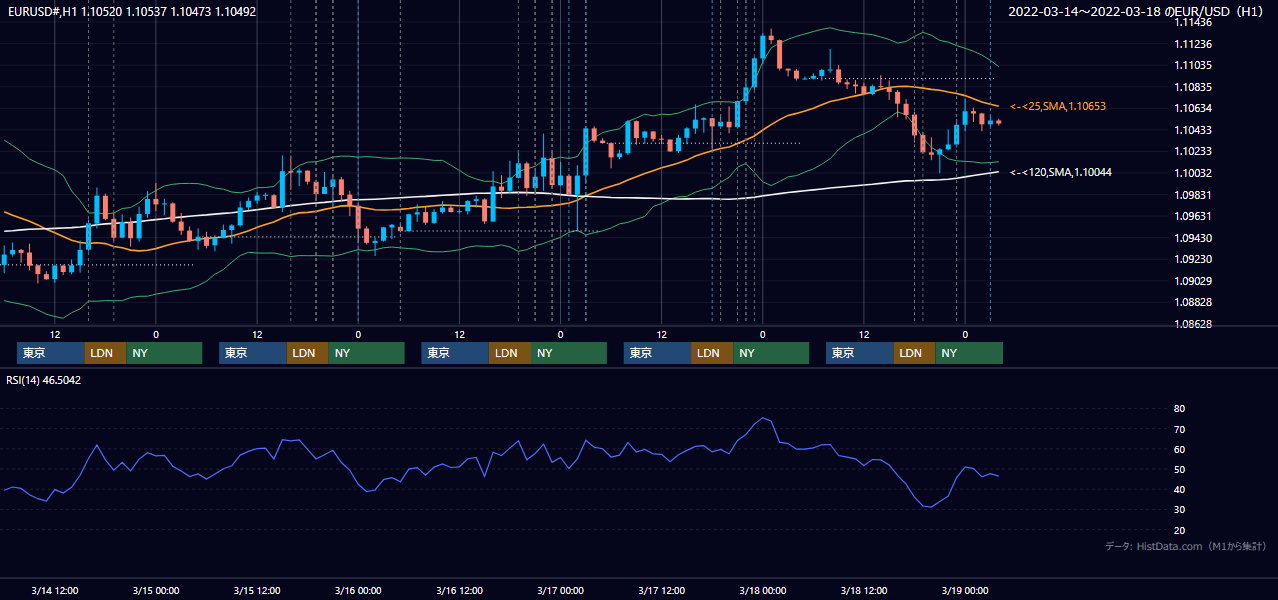Screen dimensions: 1278x600
Task: Click price axis label 1.09029
Action: (x=1193, y=281)
